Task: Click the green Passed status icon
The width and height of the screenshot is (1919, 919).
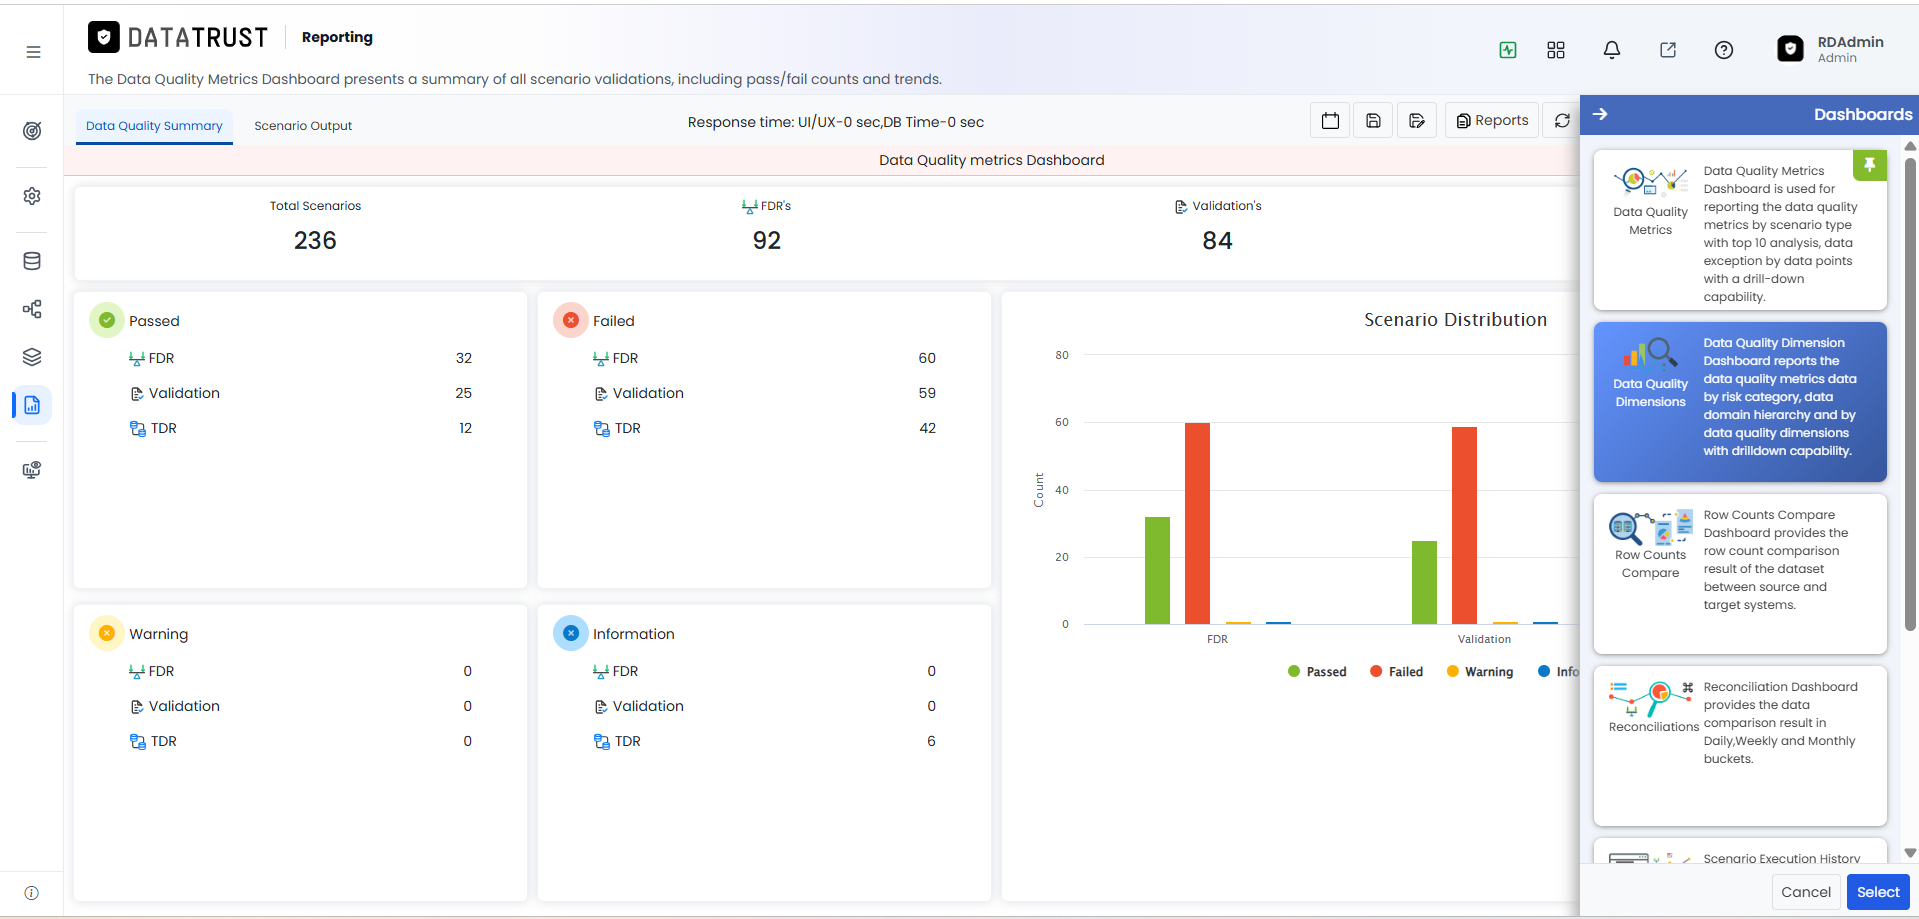Action: 107,320
